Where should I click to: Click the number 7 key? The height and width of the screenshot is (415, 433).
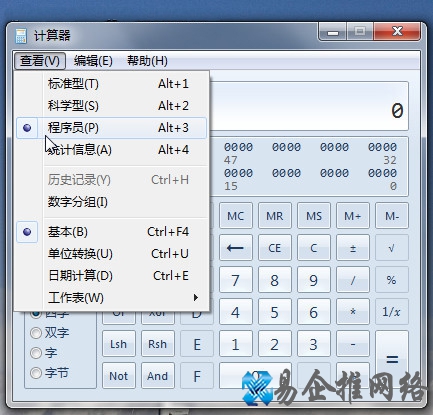pos(236,280)
